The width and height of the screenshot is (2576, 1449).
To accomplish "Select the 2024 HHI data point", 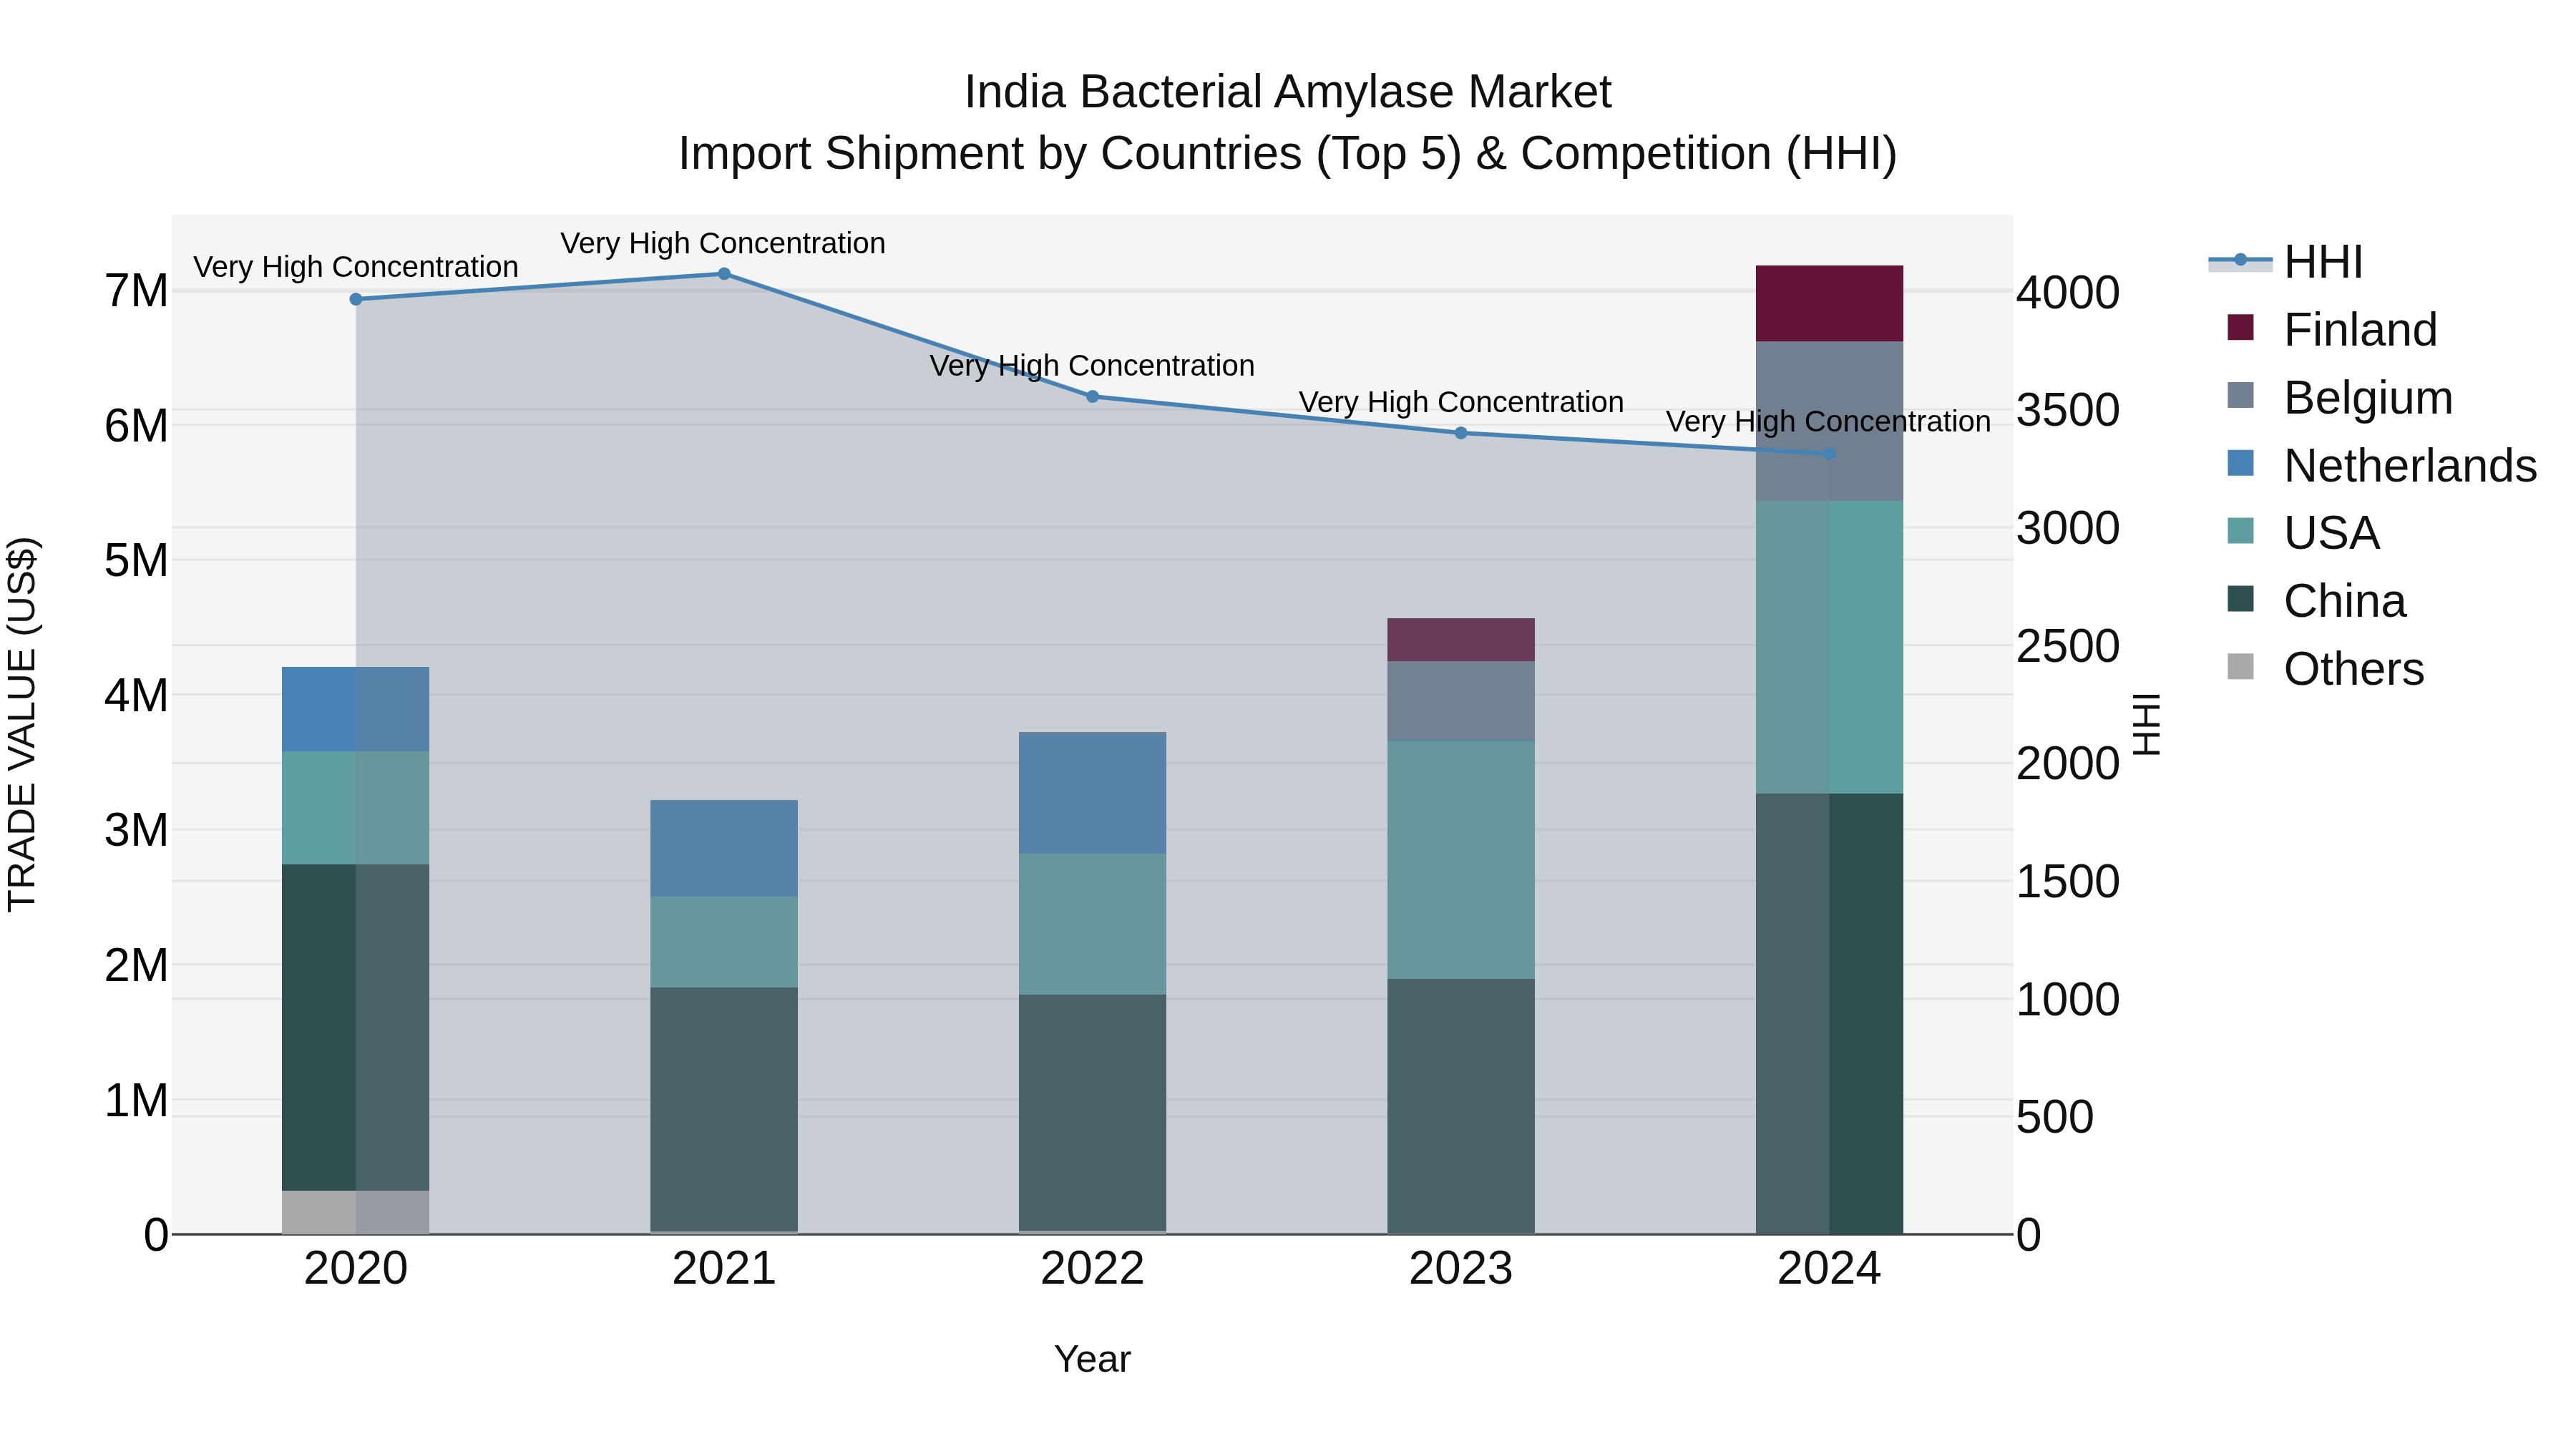I will point(1829,454).
